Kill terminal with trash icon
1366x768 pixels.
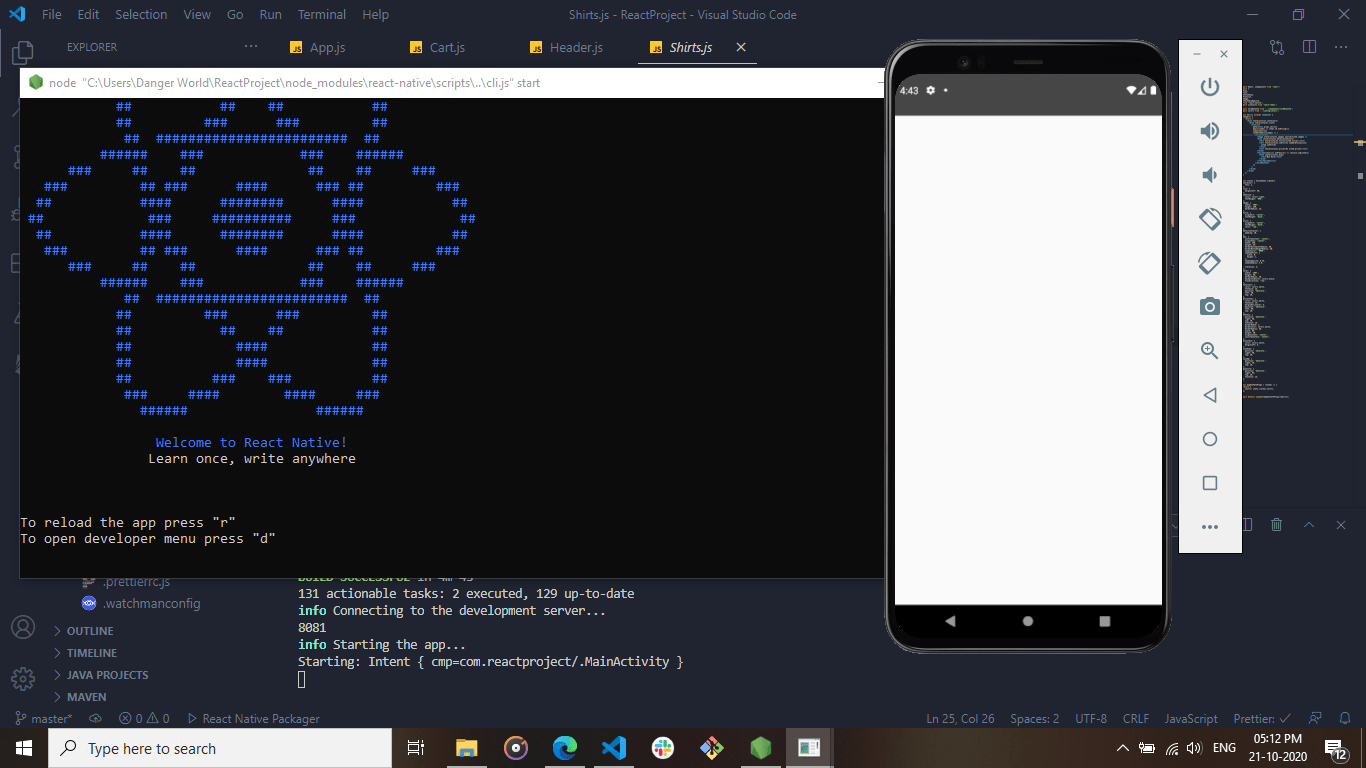coord(1277,524)
